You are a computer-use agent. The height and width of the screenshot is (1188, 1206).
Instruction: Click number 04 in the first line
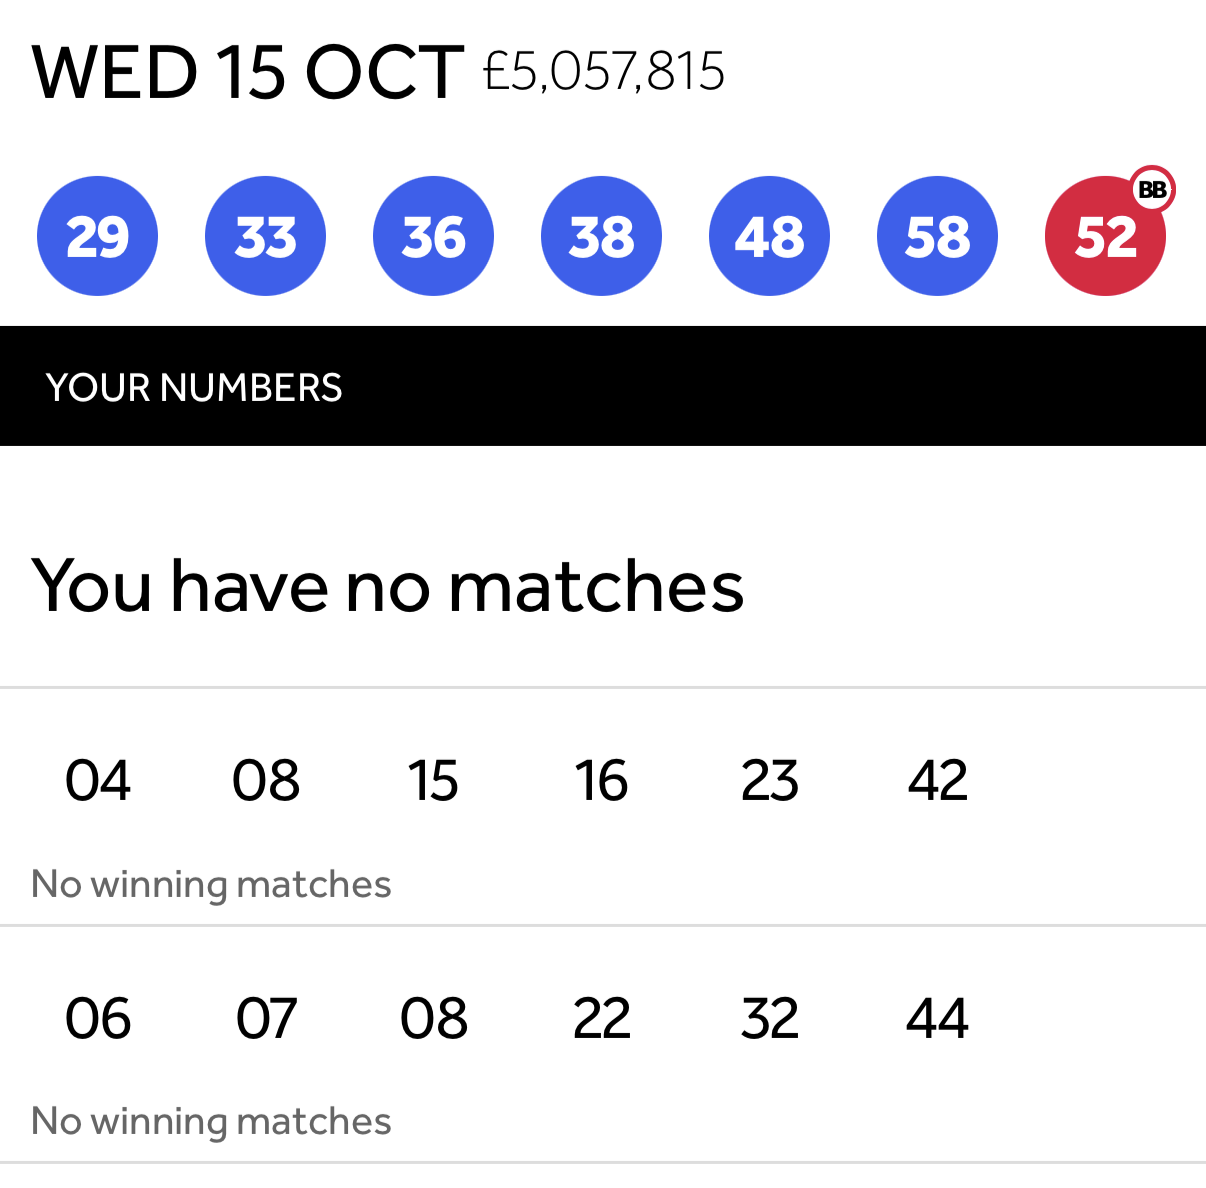pos(97,781)
